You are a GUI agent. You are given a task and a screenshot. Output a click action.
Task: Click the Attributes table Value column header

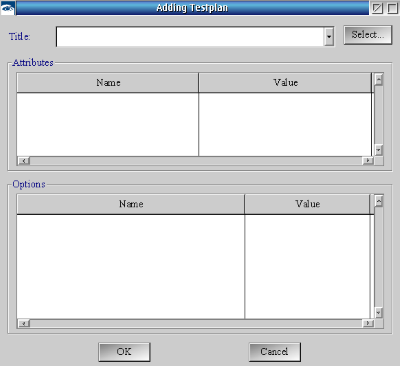click(x=285, y=83)
